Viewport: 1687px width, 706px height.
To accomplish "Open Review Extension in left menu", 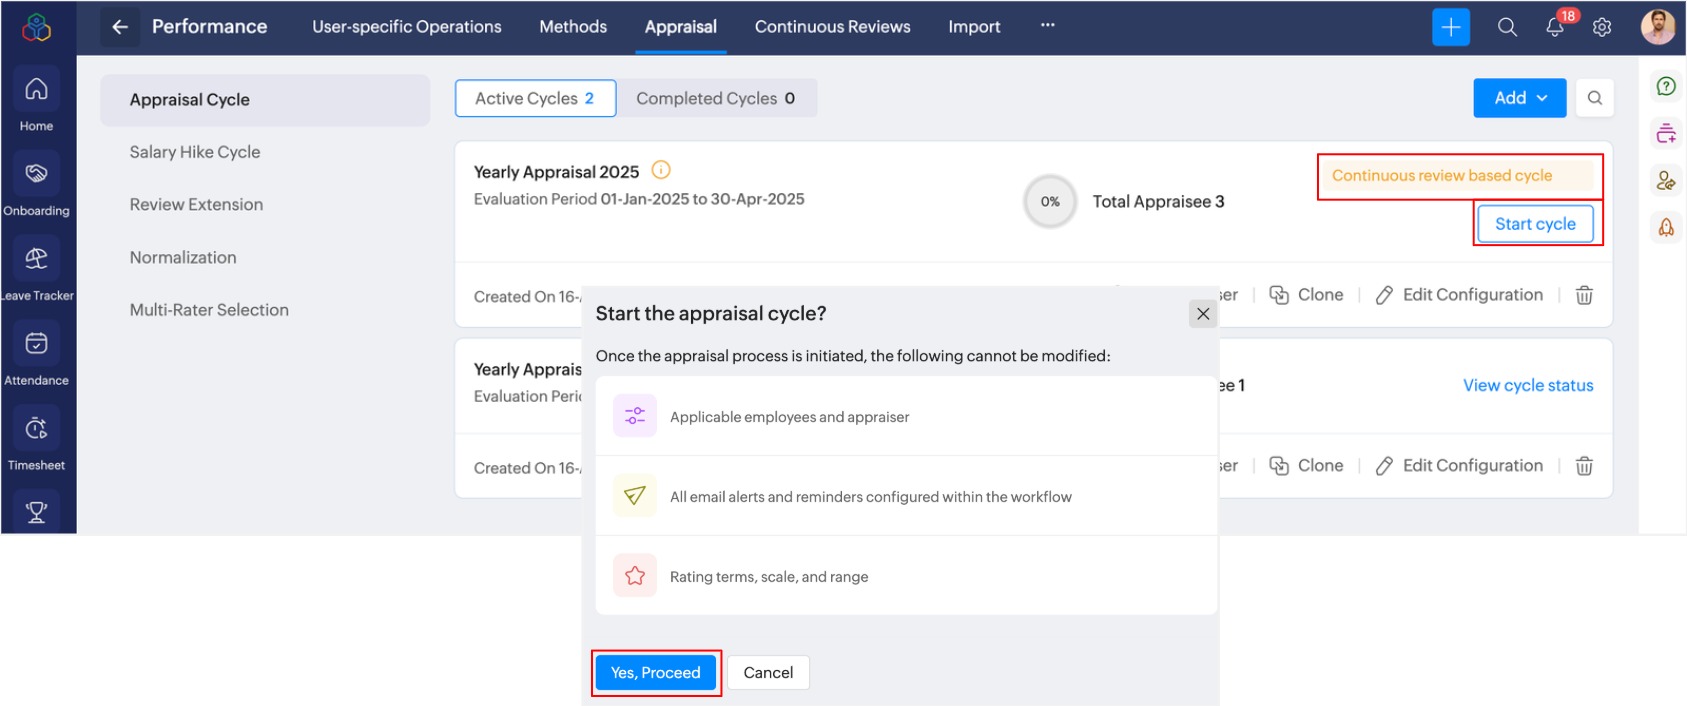I will tap(196, 204).
